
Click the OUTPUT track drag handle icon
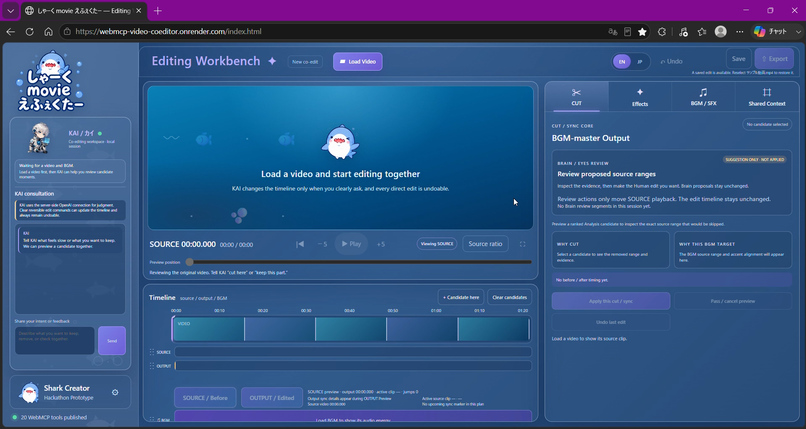(x=152, y=366)
